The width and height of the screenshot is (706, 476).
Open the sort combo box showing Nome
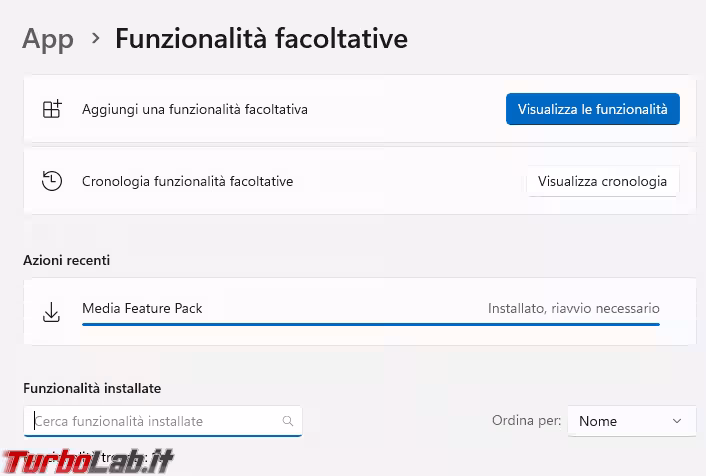631,421
